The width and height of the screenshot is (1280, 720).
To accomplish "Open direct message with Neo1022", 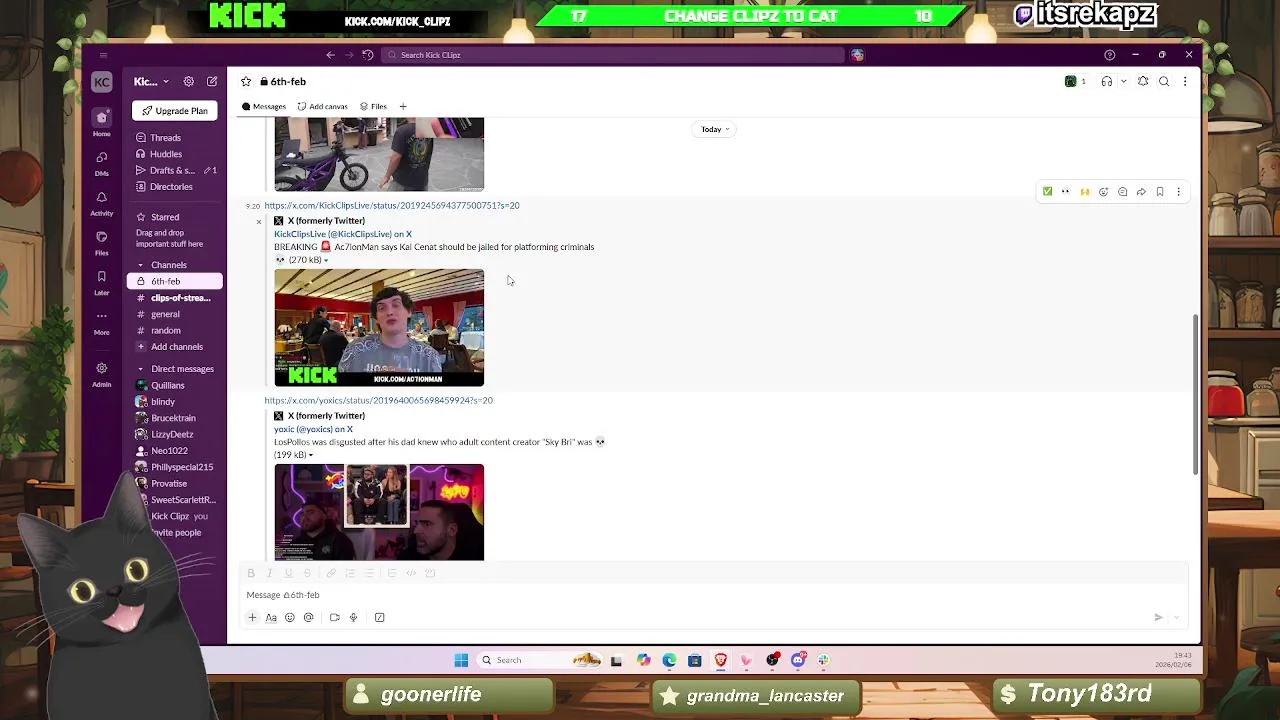I will click(175, 451).
